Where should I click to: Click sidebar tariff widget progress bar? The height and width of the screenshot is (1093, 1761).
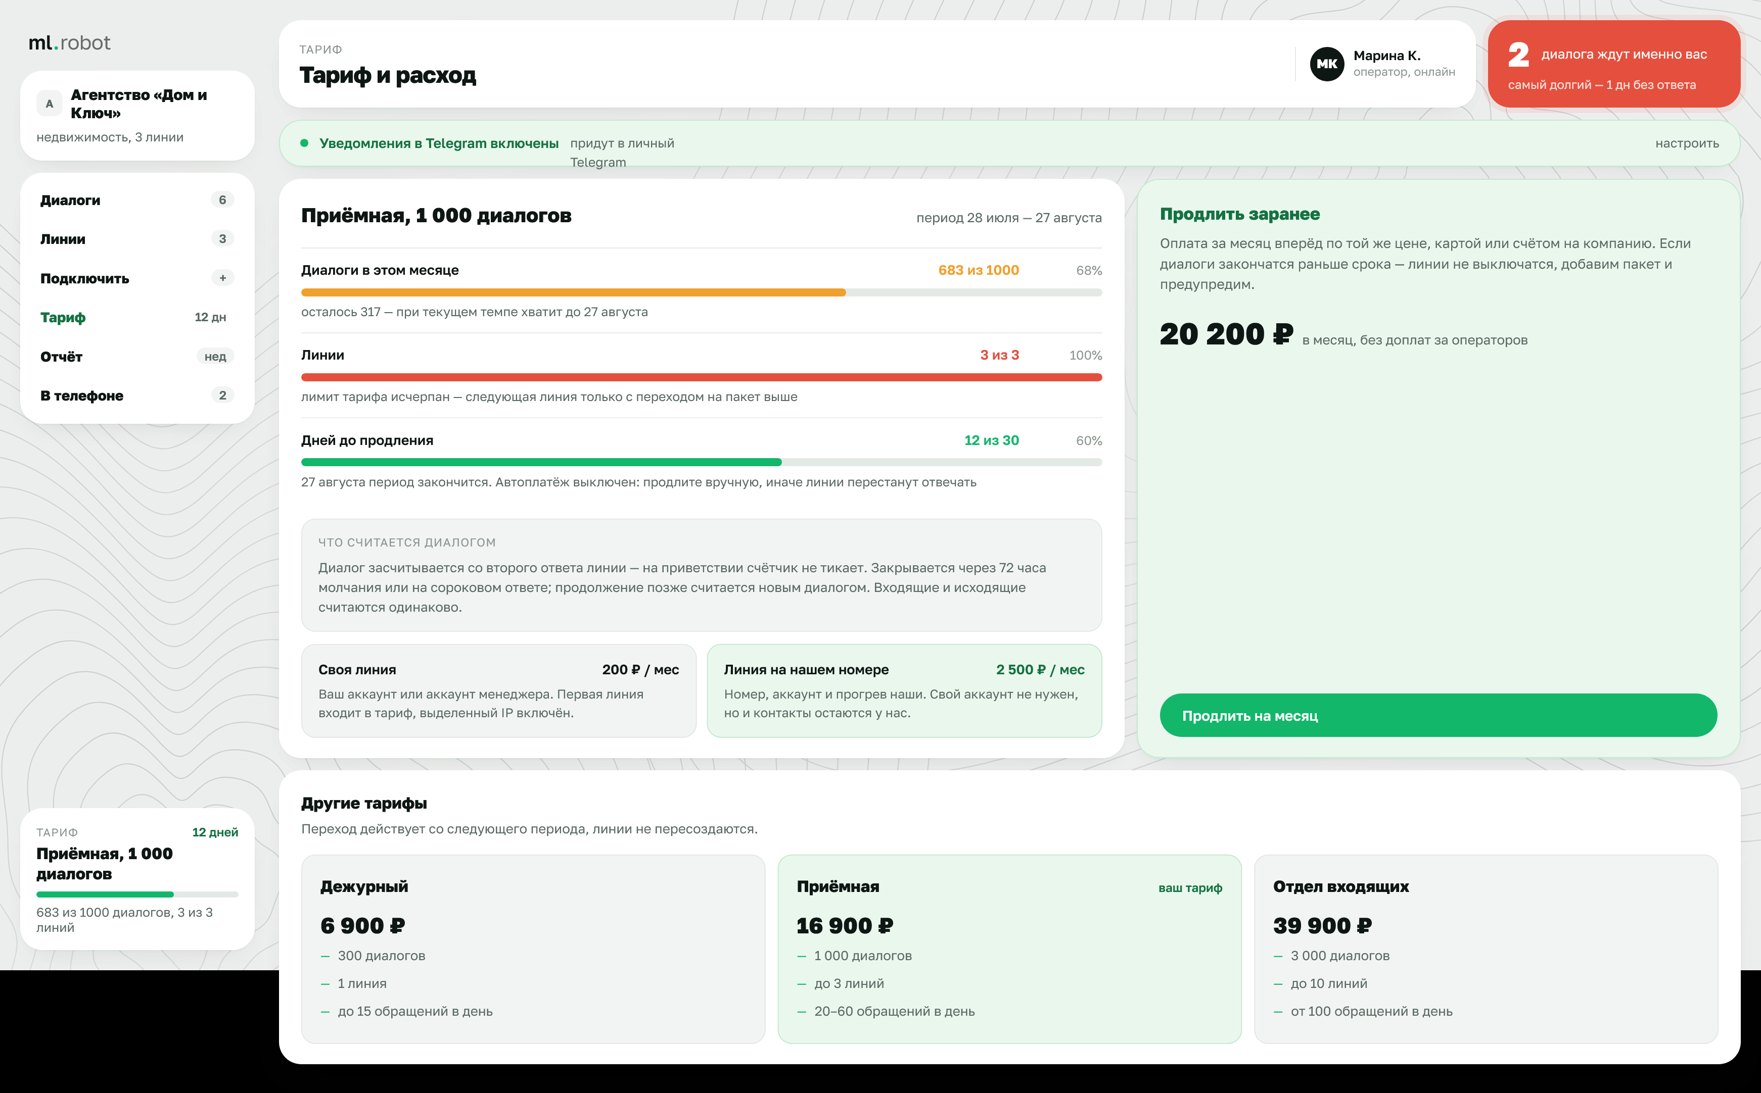[x=137, y=894]
